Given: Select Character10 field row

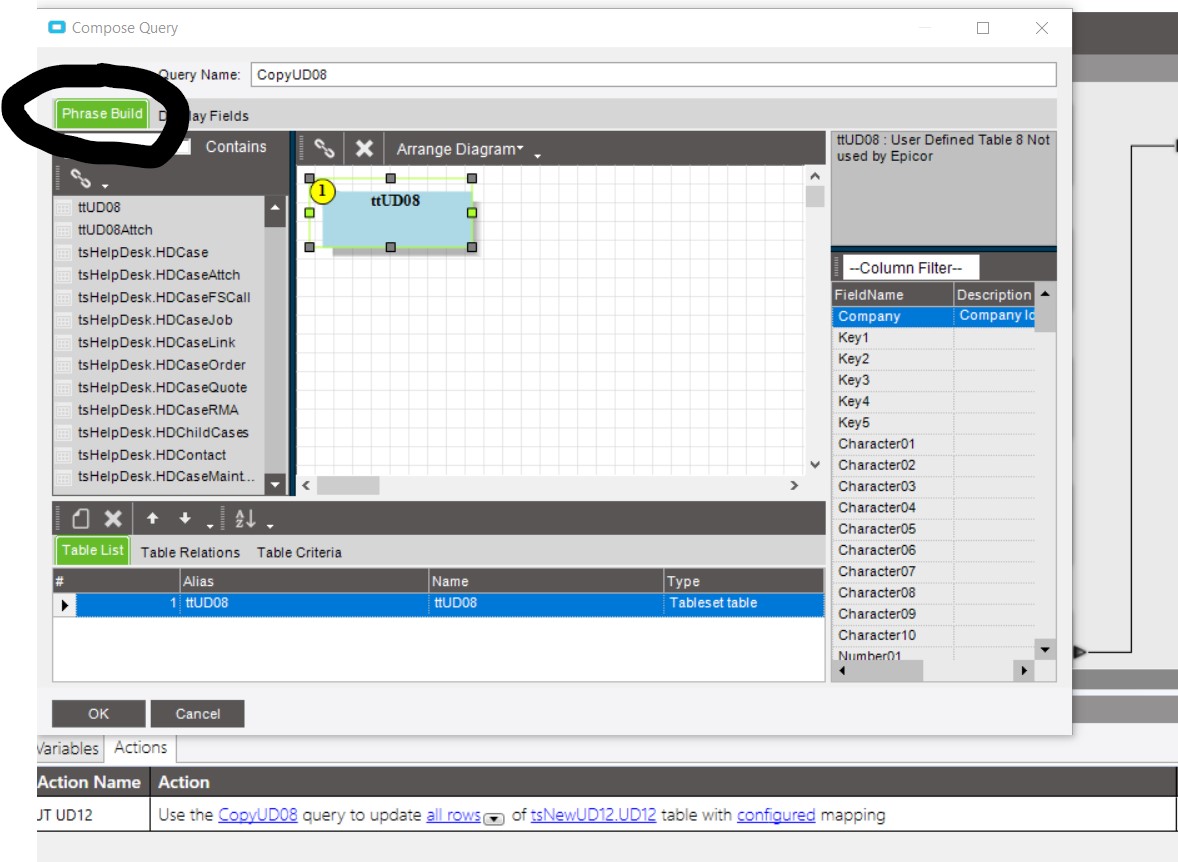Looking at the screenshot, I should click(933, 636).
